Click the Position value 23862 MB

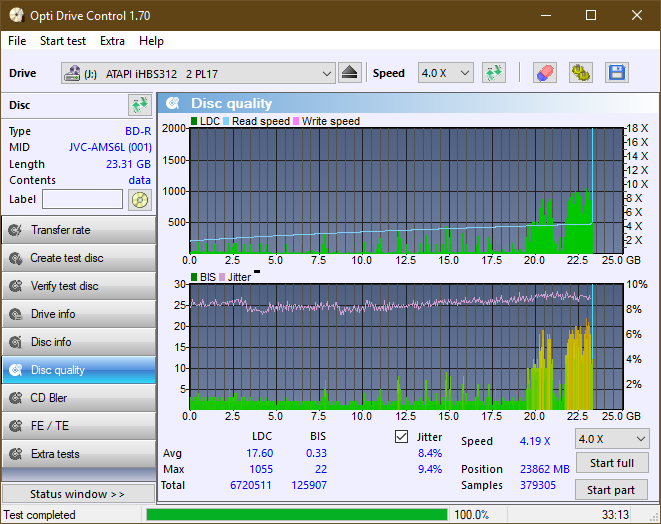545,469
